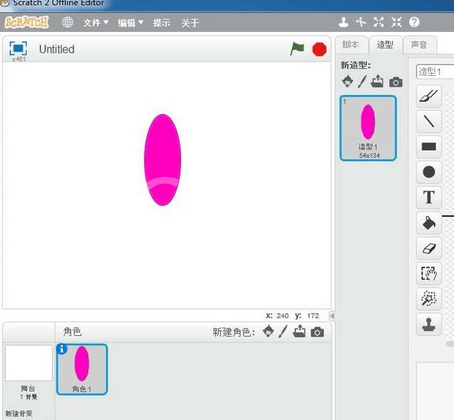
Task: Switch to the 声音 tab
Action: click(x=419, y=45)
